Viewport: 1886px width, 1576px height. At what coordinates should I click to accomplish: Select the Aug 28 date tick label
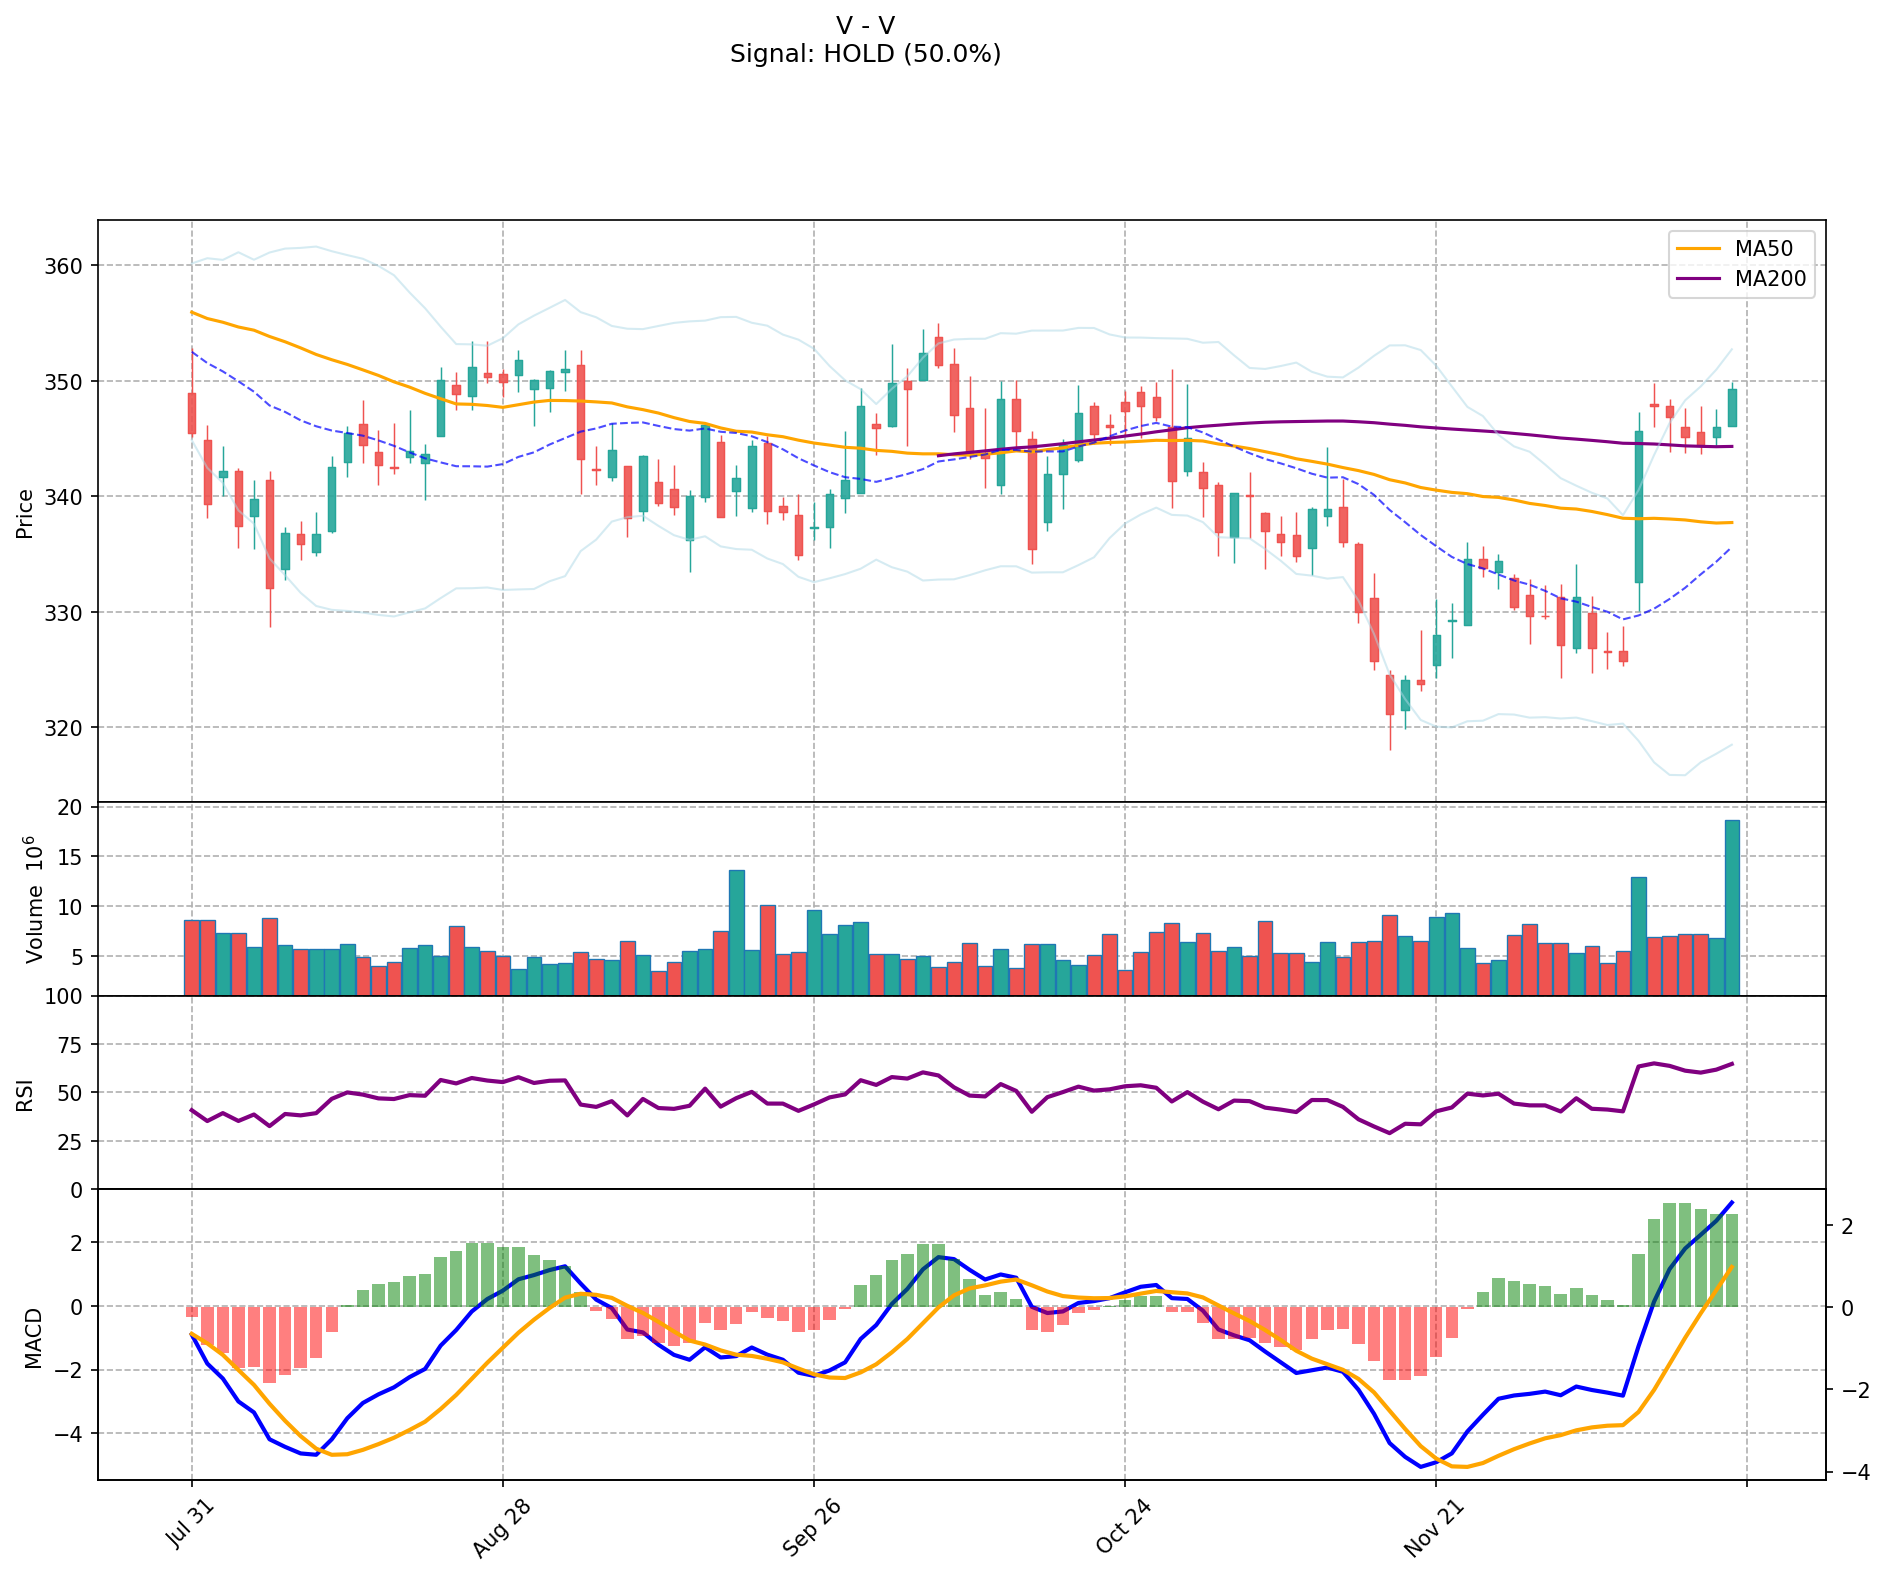coord(501,1527)
